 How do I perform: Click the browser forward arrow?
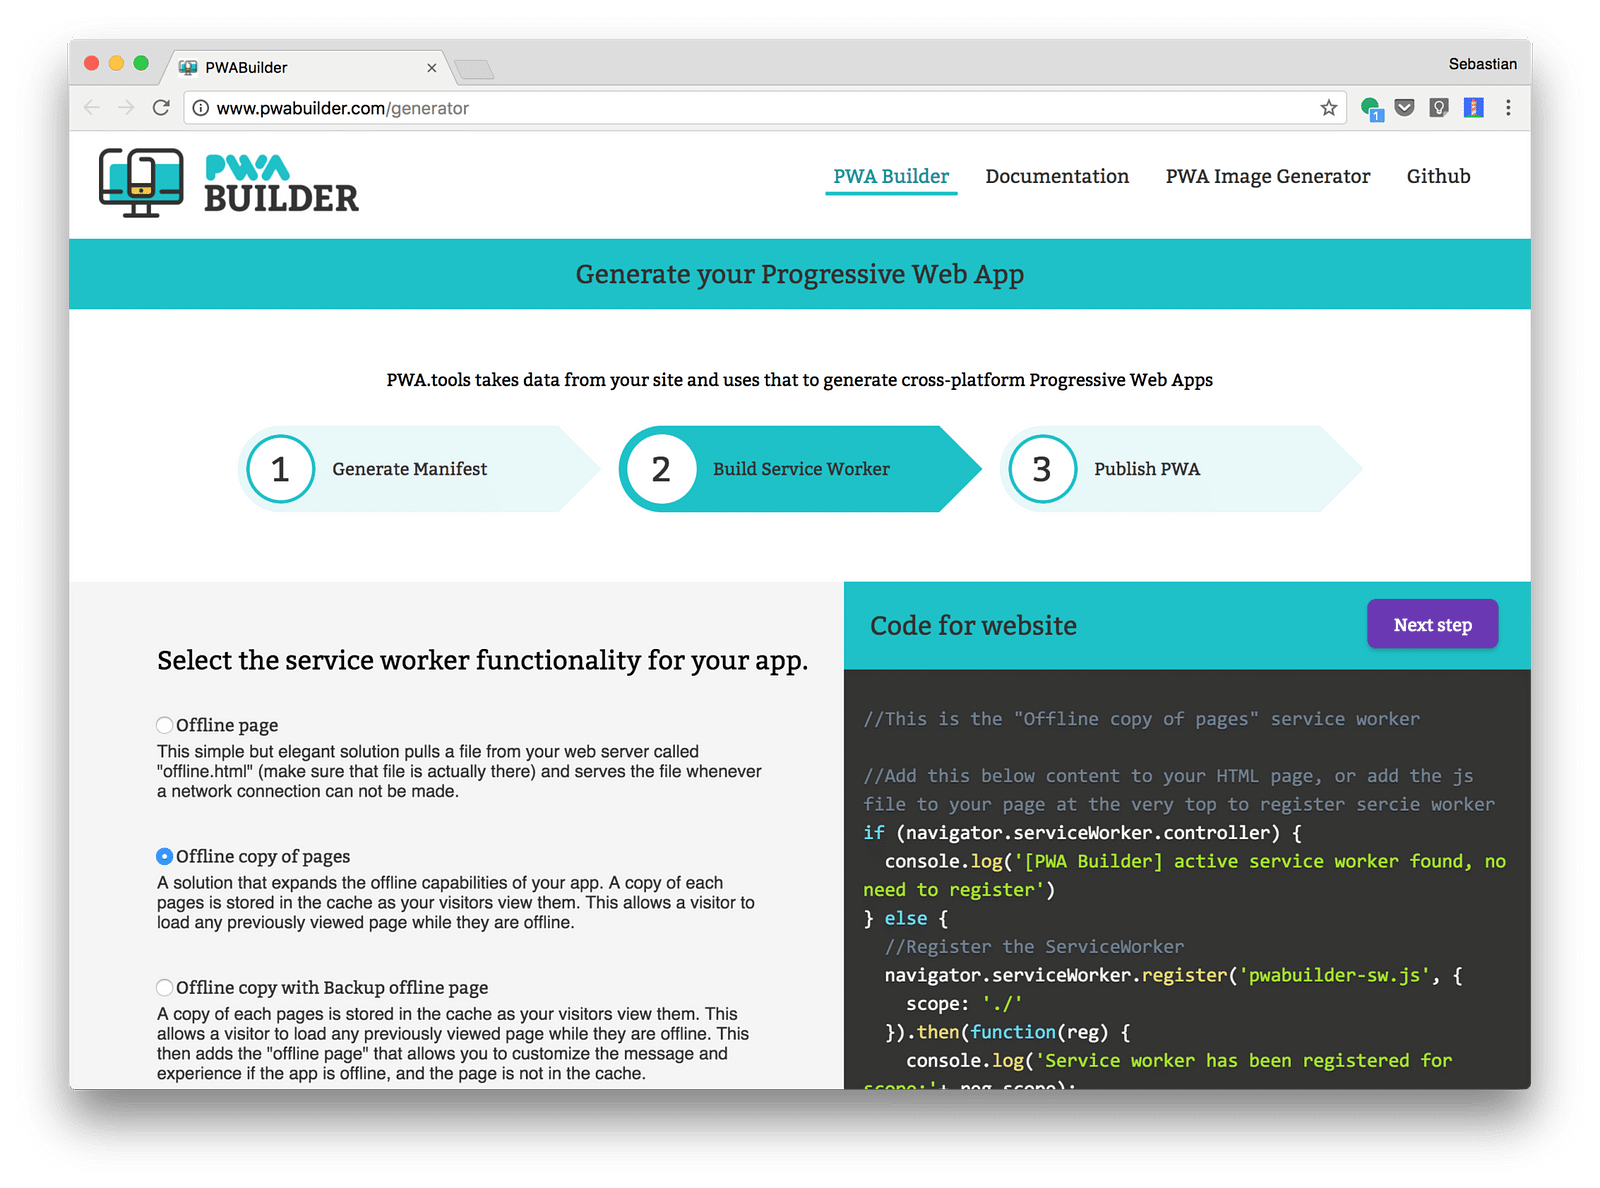pyautogui.click(x=126, y=108)
